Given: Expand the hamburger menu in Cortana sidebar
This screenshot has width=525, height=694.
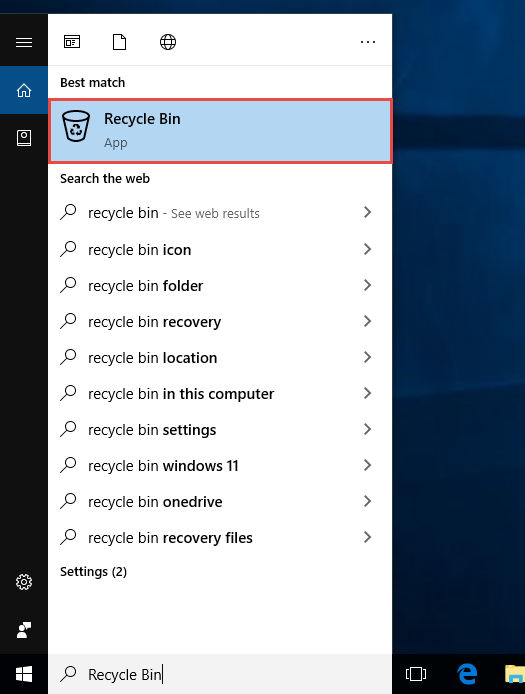Looking at the screenshot, I should click(x=24, y=42).
